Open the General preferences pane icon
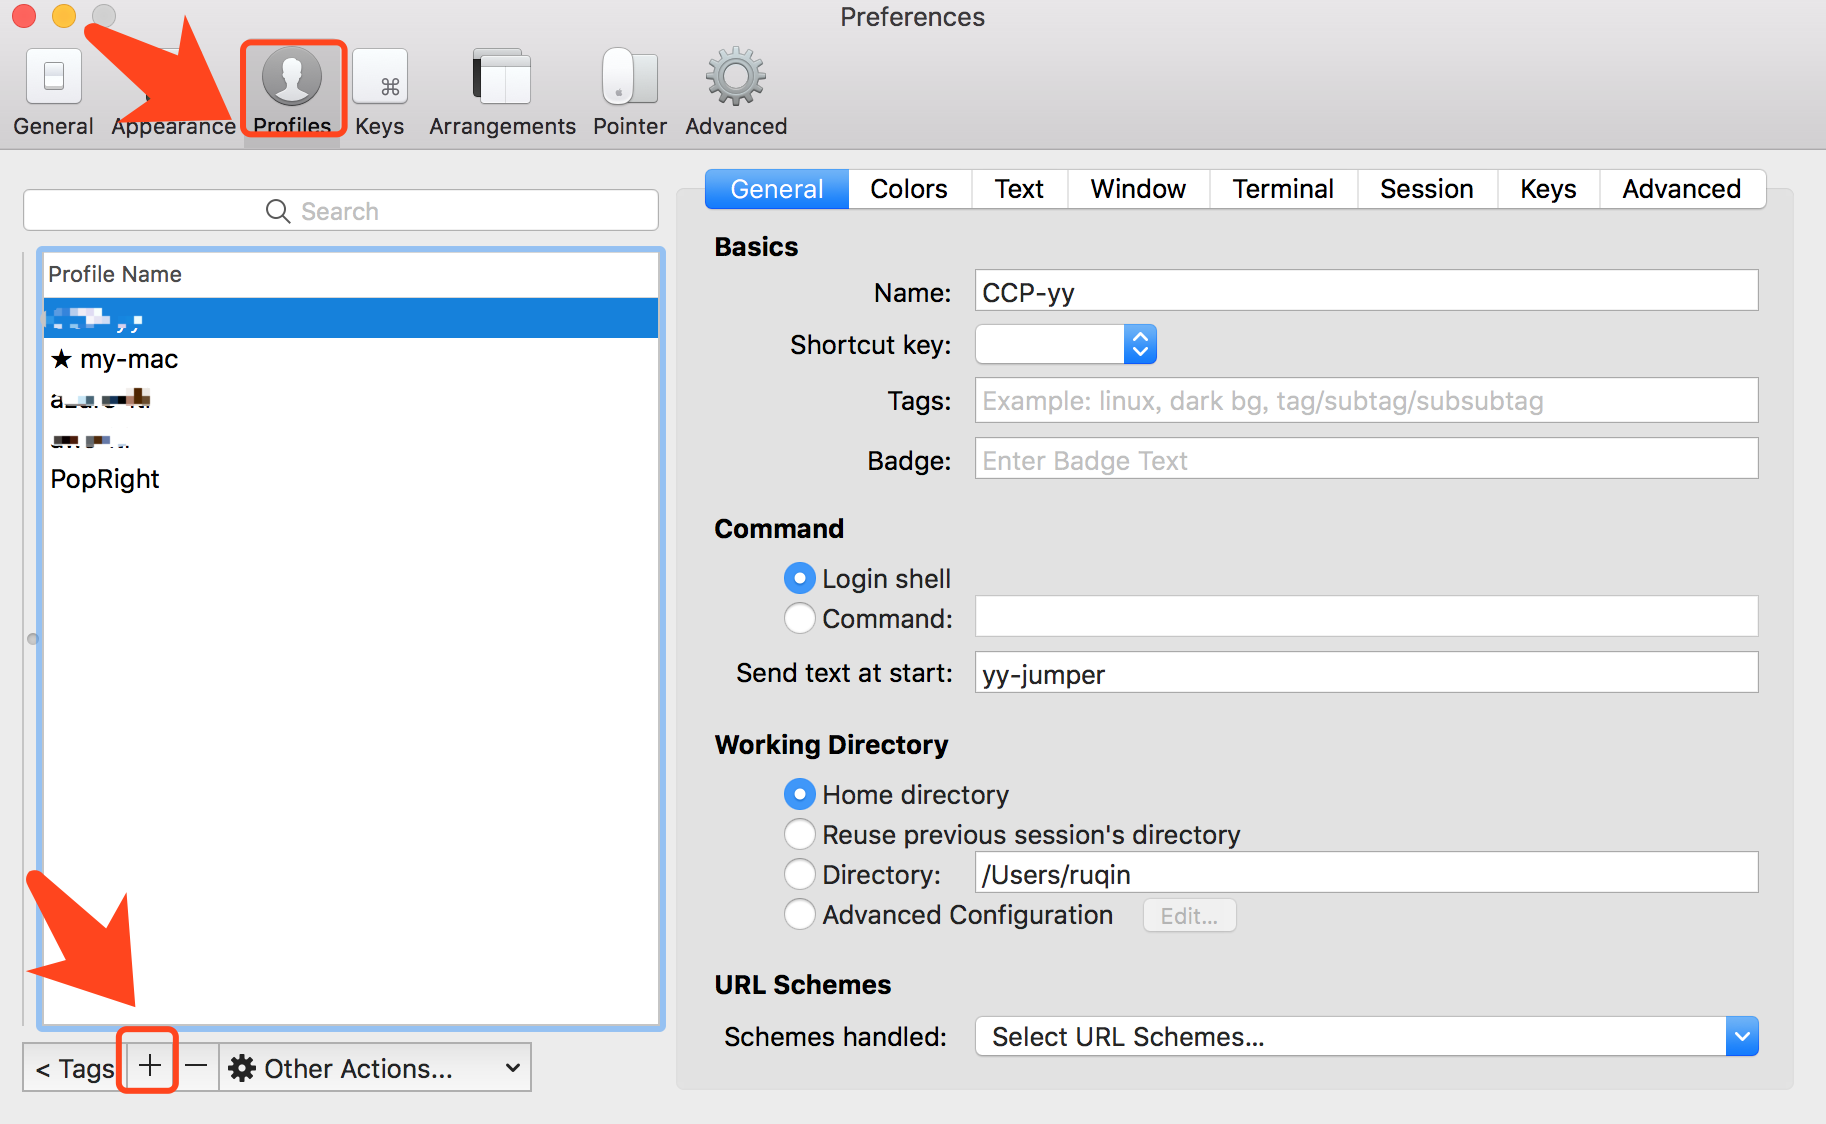Viewport: 1826px width, 1124px height. point(54,76)
